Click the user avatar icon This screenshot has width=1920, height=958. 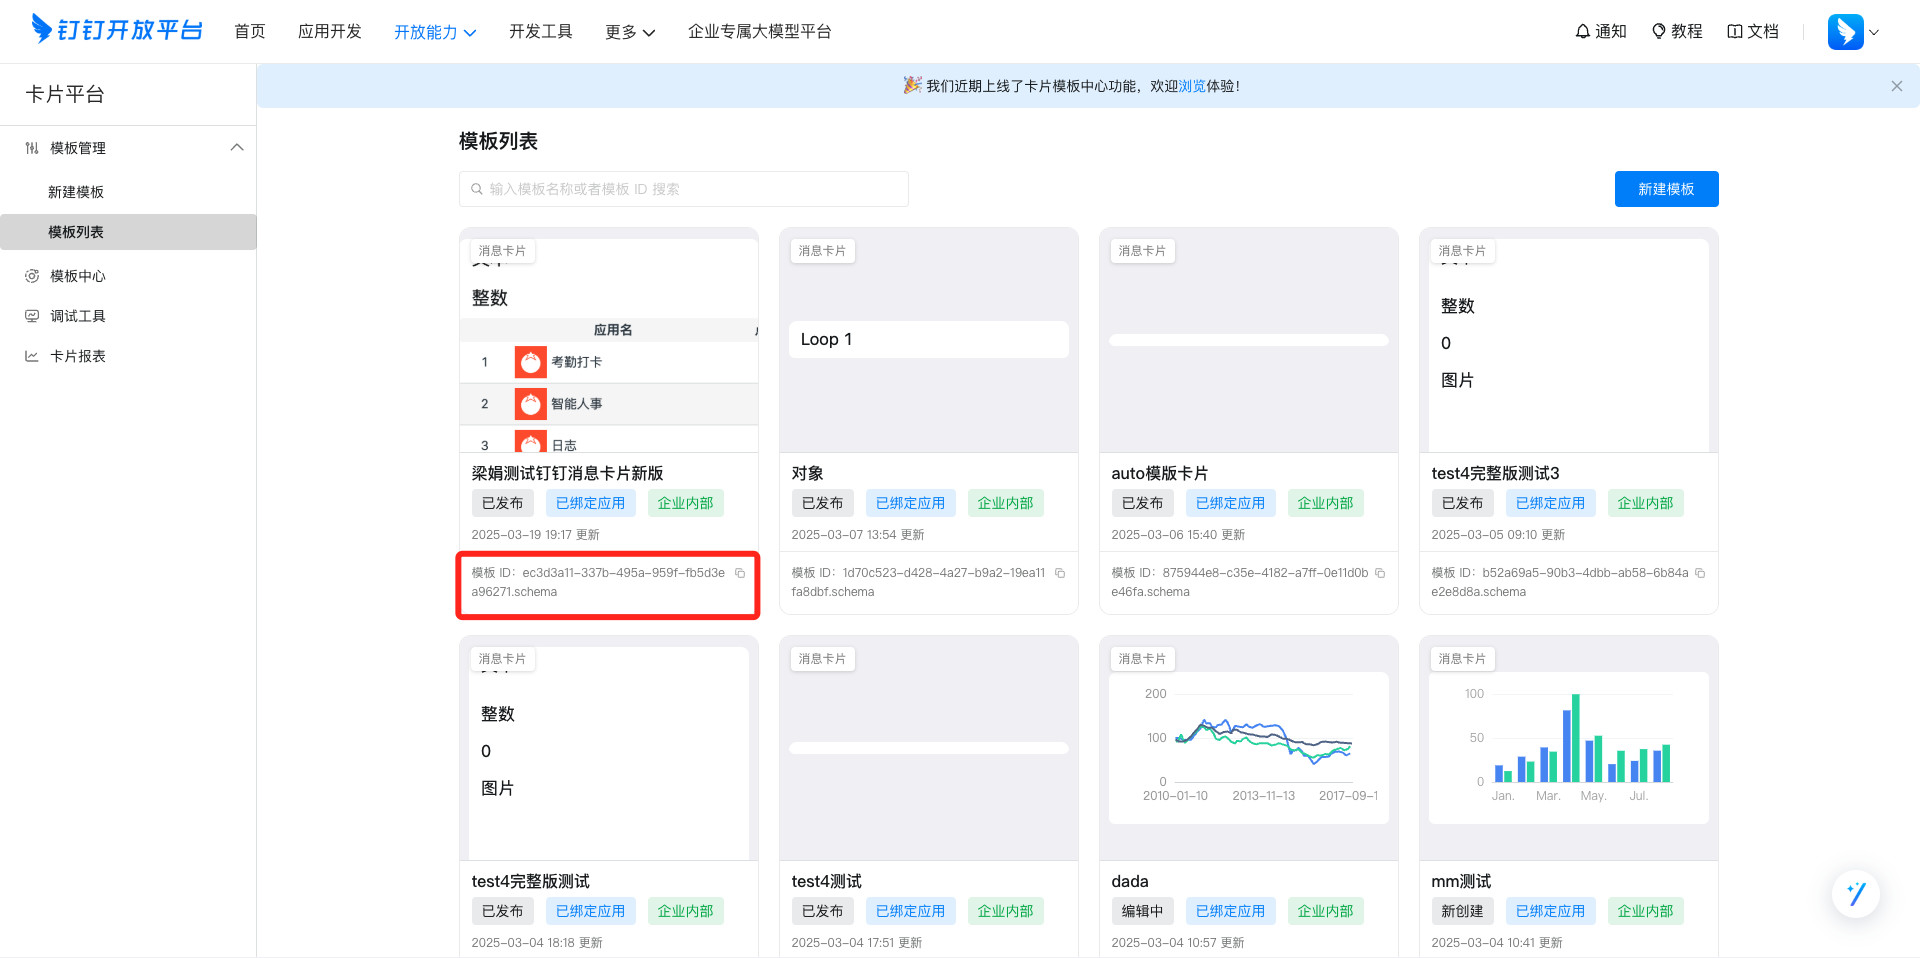[1845, 31]
